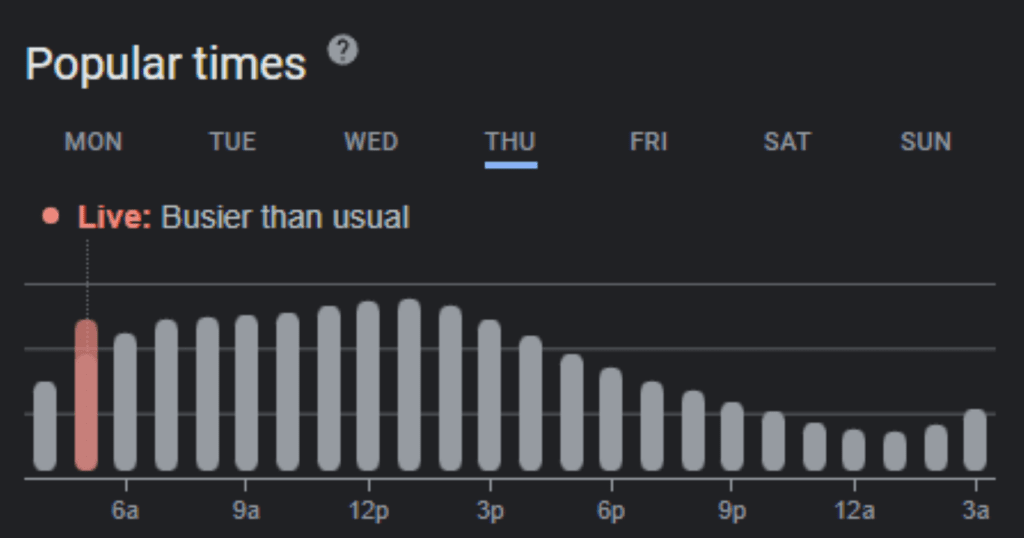
Task: Click the red Live indicator dot
Action: pyautogui.click(x=51, y=216)
